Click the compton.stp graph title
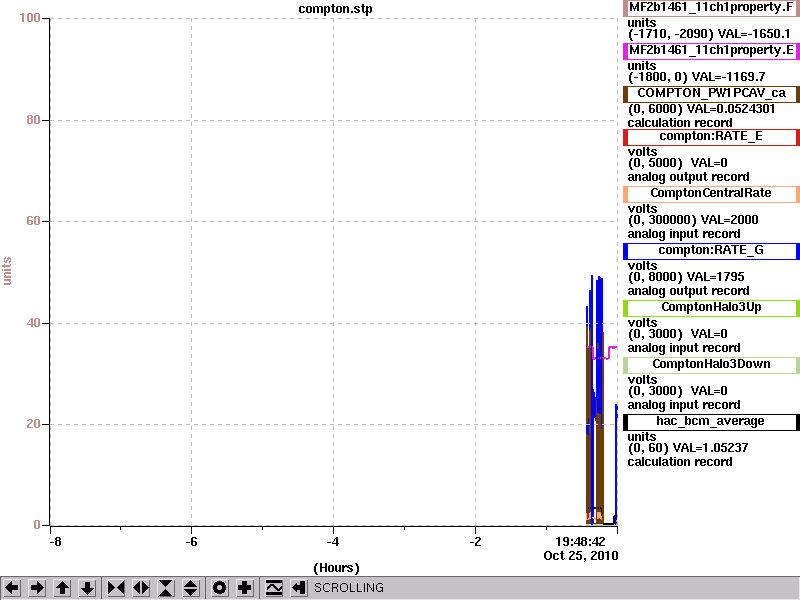The width and height of the screenshot is (800, 600). 335,9
